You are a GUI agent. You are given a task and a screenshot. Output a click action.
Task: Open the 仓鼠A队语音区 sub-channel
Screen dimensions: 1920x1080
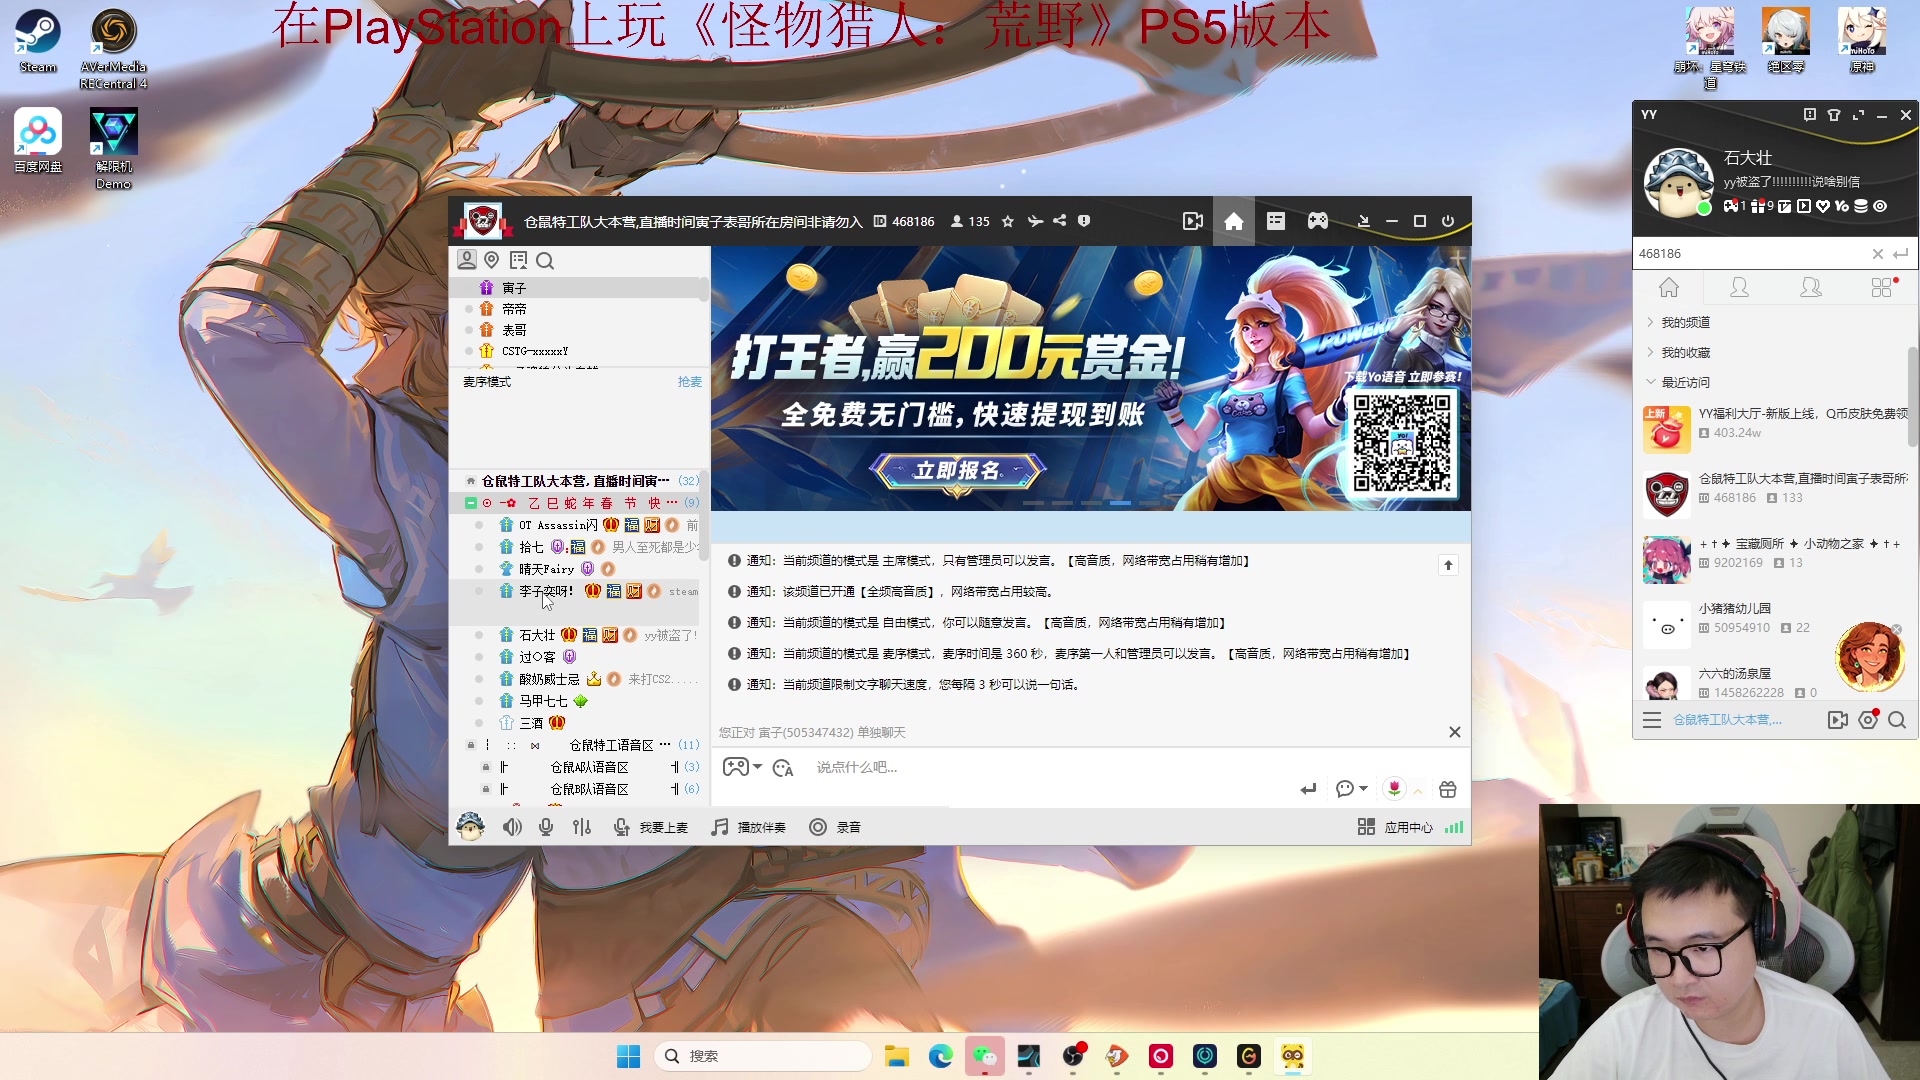(x=590, y=767)
